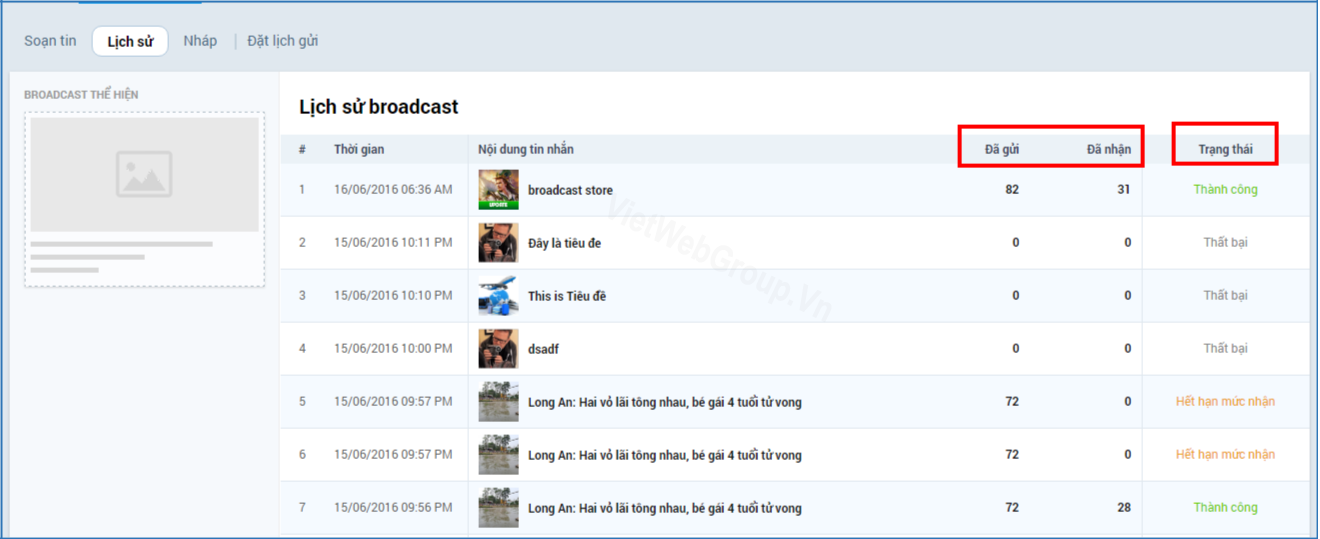The height and width of the screenshot is (539, 1320).
Task: Click the Trạng thái column header
Action: tap(1225, 150)
